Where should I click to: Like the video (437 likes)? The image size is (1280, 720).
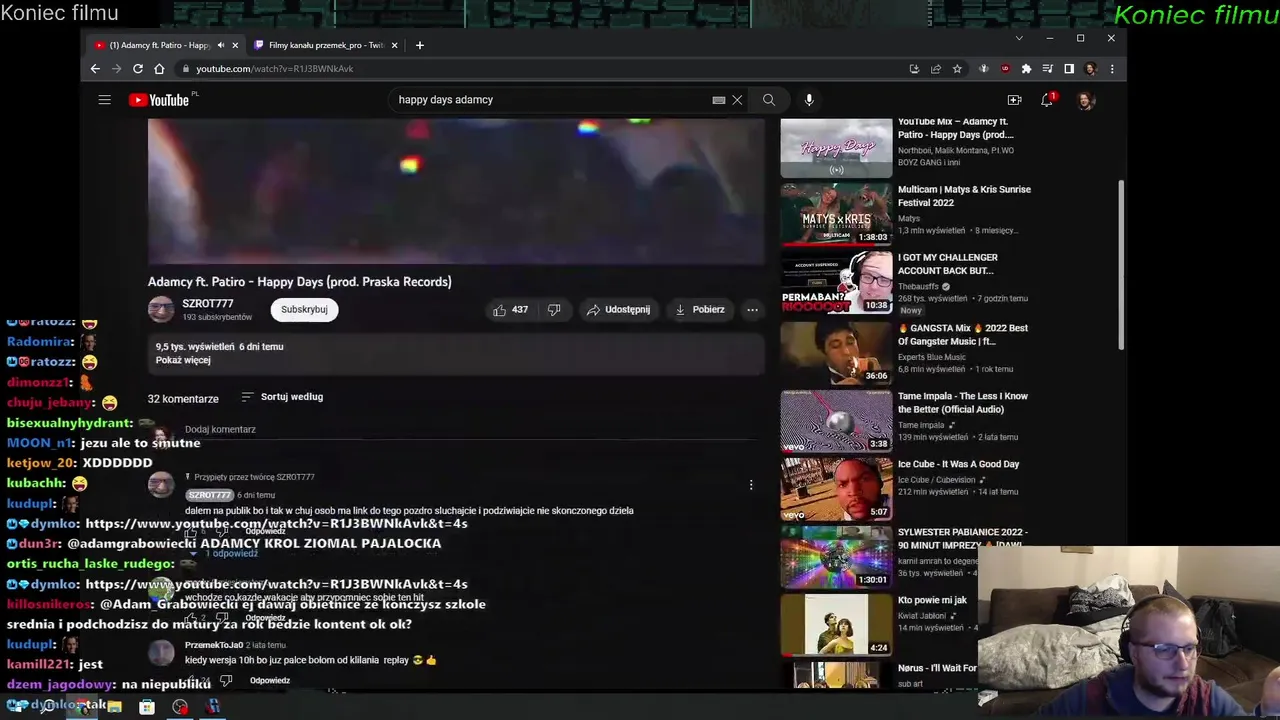coord(510,310)
